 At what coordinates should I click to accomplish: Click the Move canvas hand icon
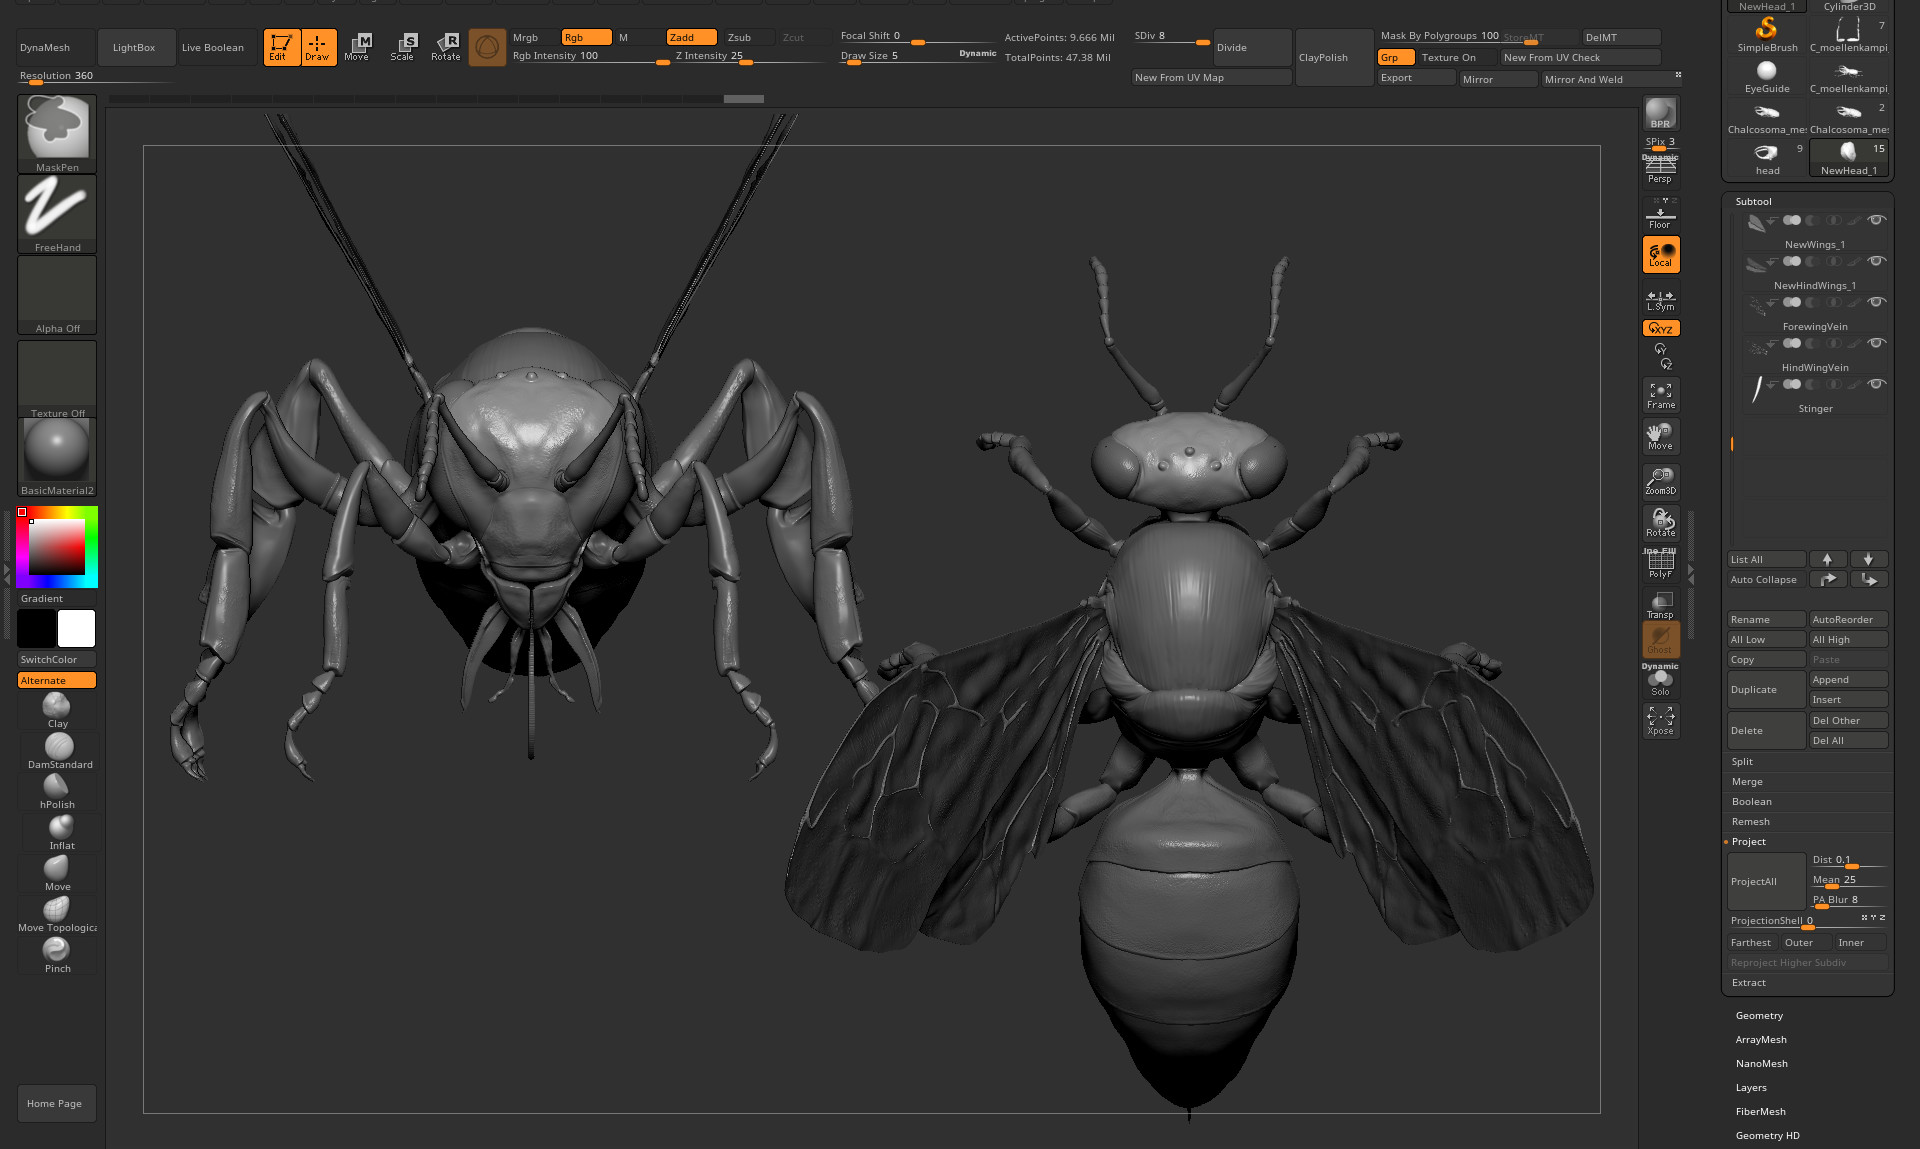[1660, 437]
